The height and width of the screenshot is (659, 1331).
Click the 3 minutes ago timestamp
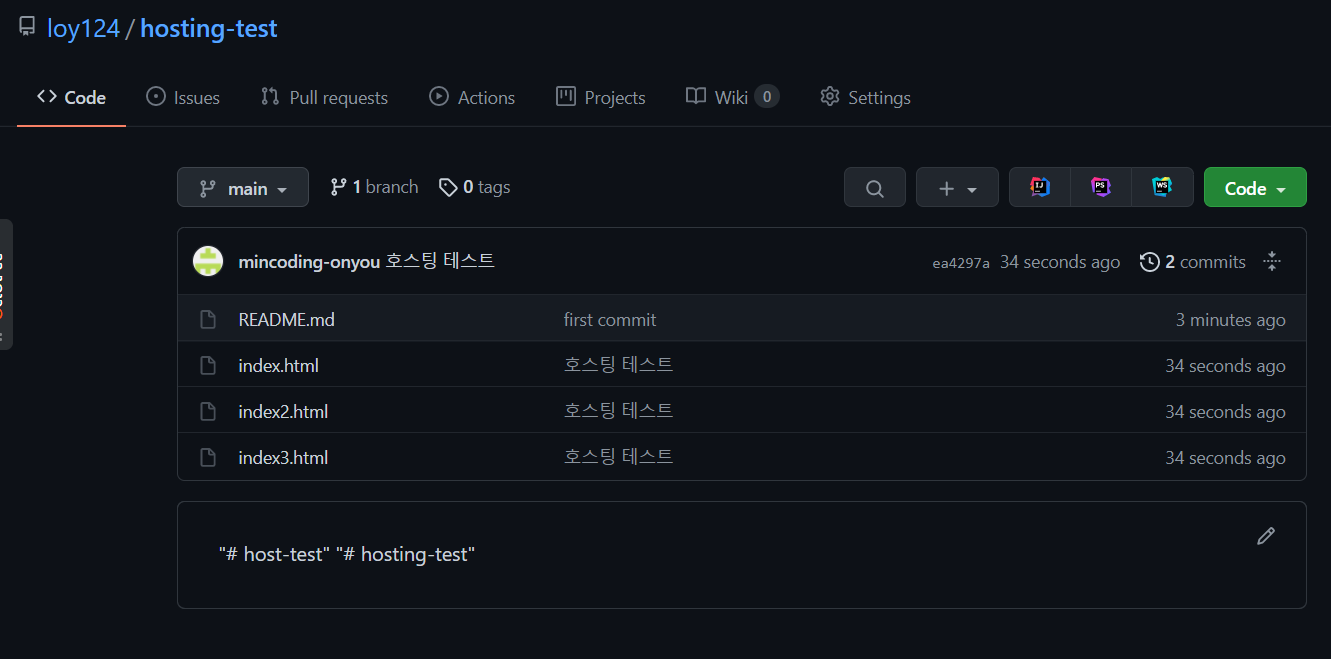[1230, 320]
